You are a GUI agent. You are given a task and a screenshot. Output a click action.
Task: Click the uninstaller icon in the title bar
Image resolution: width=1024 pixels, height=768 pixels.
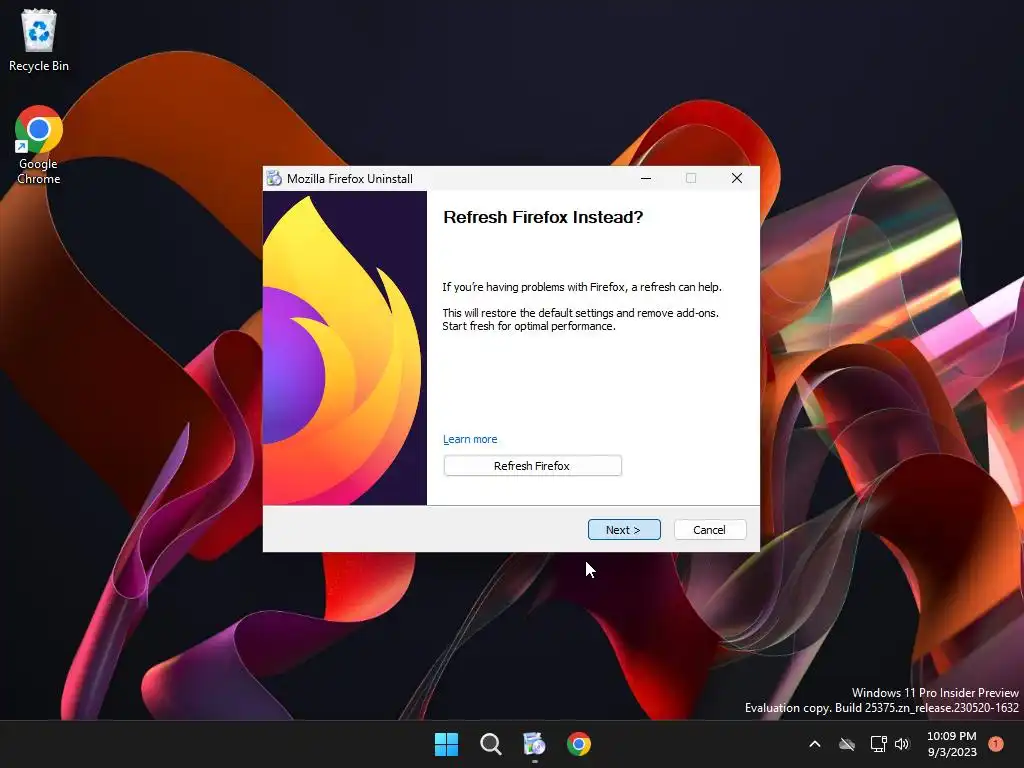(x=274, y=178)
